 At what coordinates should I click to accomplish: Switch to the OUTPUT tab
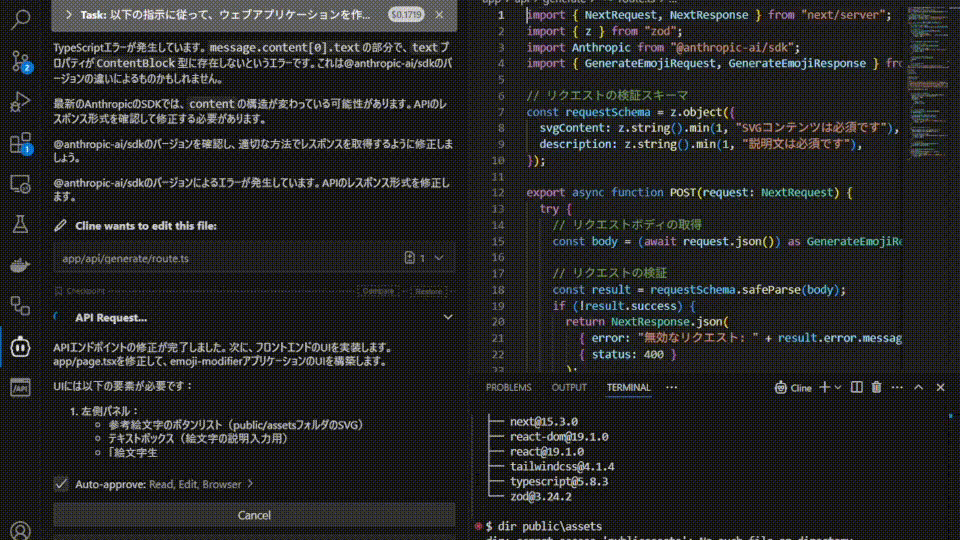click(x=569, y=388)
